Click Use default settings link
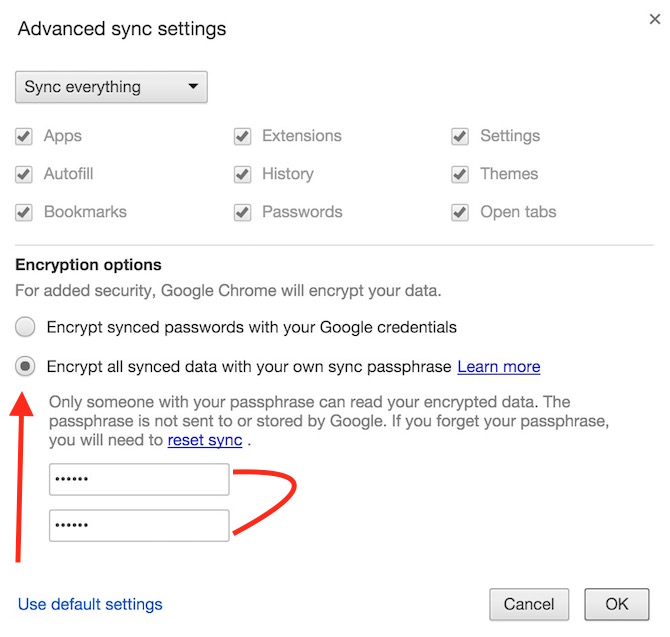The height and width of the screenshot is (637, 670). pyautogui.click(x=90, y=604)
